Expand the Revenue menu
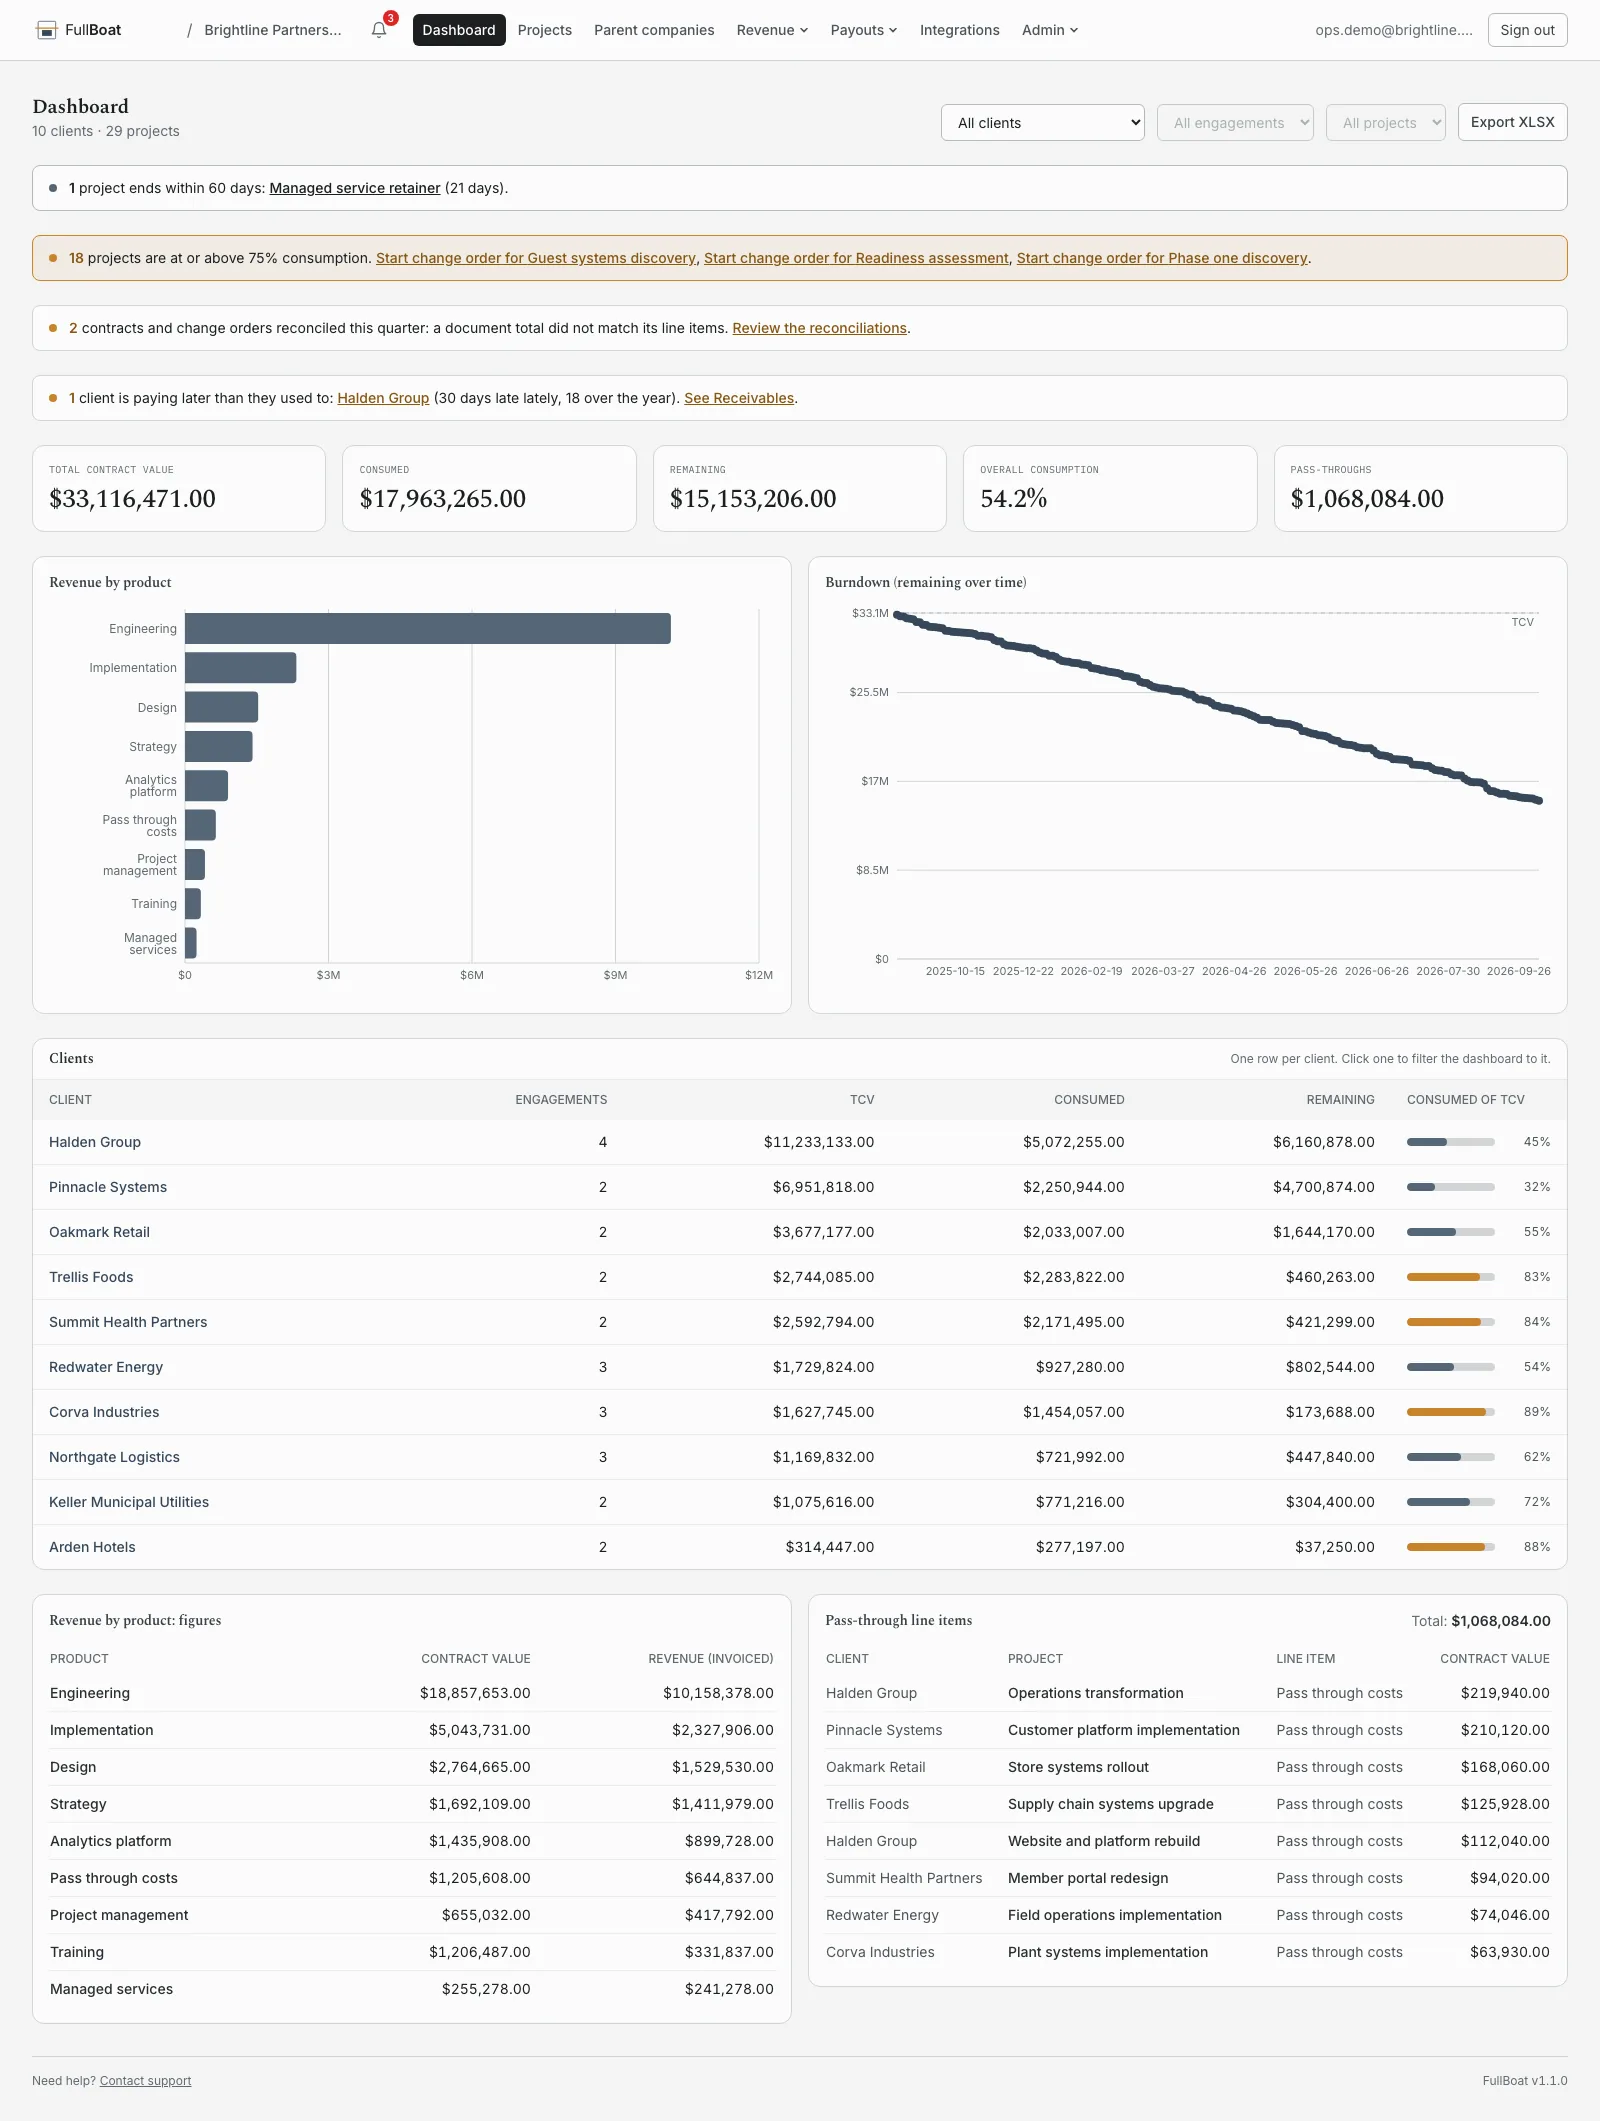The image size is (1600, 2121). 772,30
